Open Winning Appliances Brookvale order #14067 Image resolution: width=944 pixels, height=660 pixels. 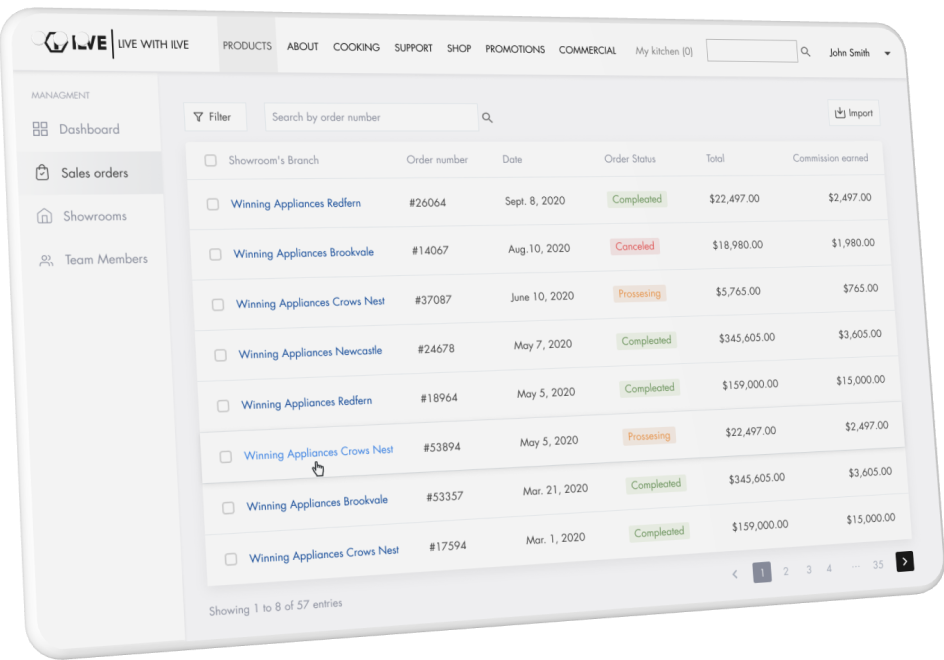[x=303, y=253]
